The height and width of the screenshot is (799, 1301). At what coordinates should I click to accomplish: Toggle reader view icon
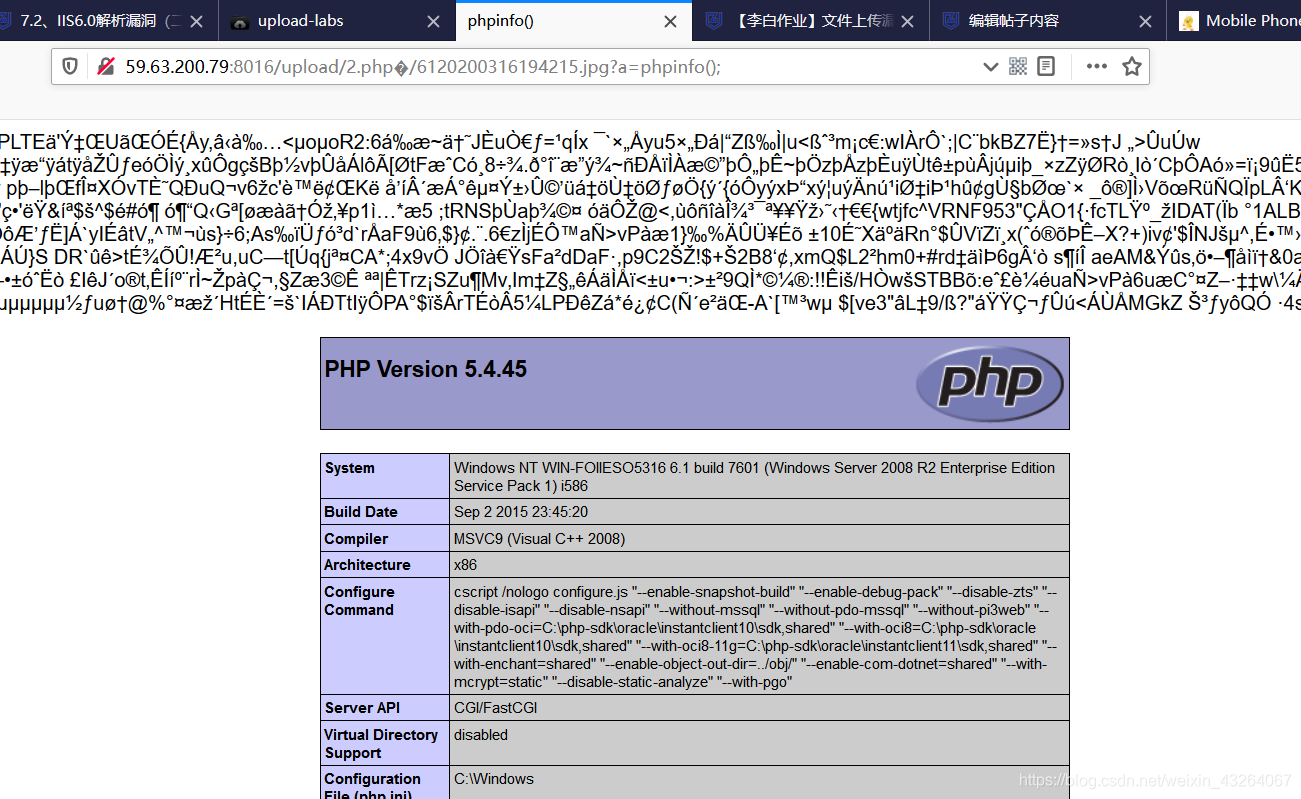coord(1046,66)
